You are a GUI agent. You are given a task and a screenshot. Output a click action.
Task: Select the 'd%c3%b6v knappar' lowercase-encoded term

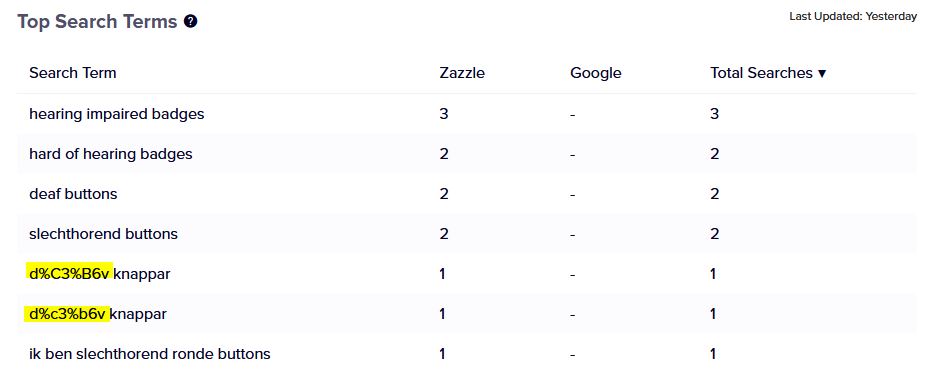(x=96, y=314)
